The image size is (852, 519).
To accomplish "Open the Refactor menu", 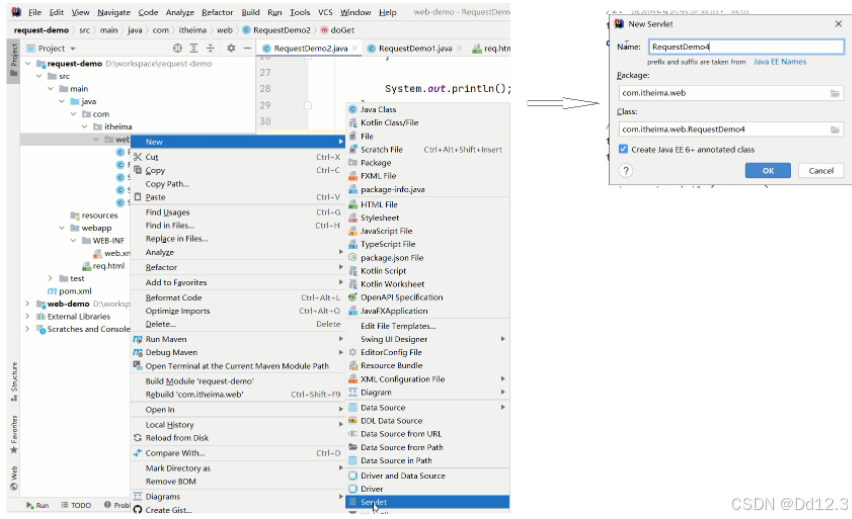I will (217, 12).
